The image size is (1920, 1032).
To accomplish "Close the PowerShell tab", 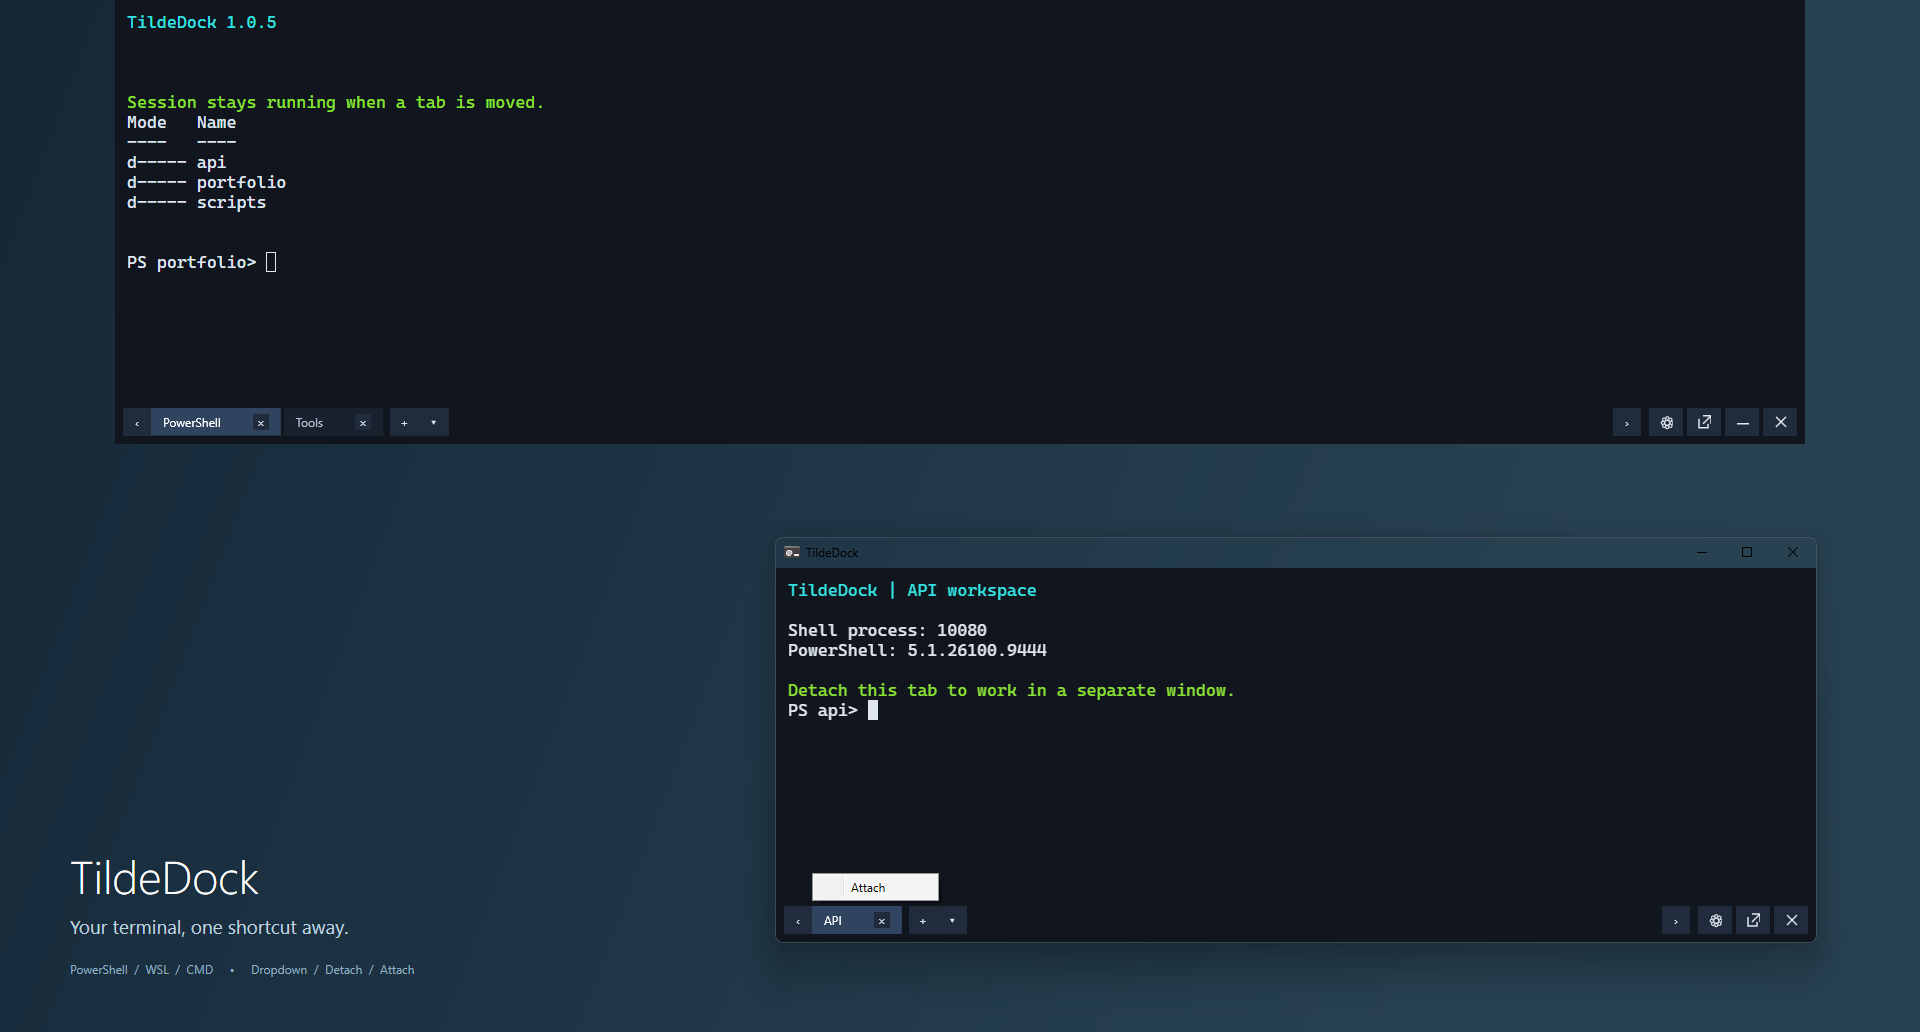I will point(261,423).
